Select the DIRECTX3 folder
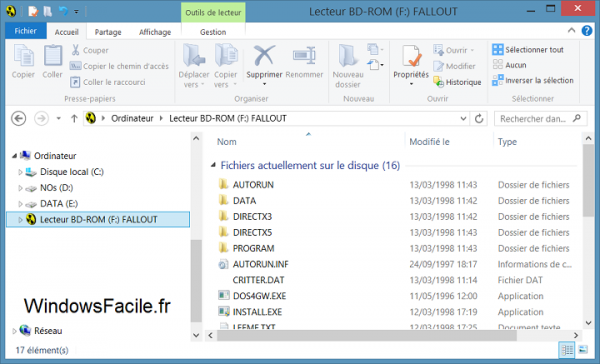600x364 pixels. coord(253,217)
